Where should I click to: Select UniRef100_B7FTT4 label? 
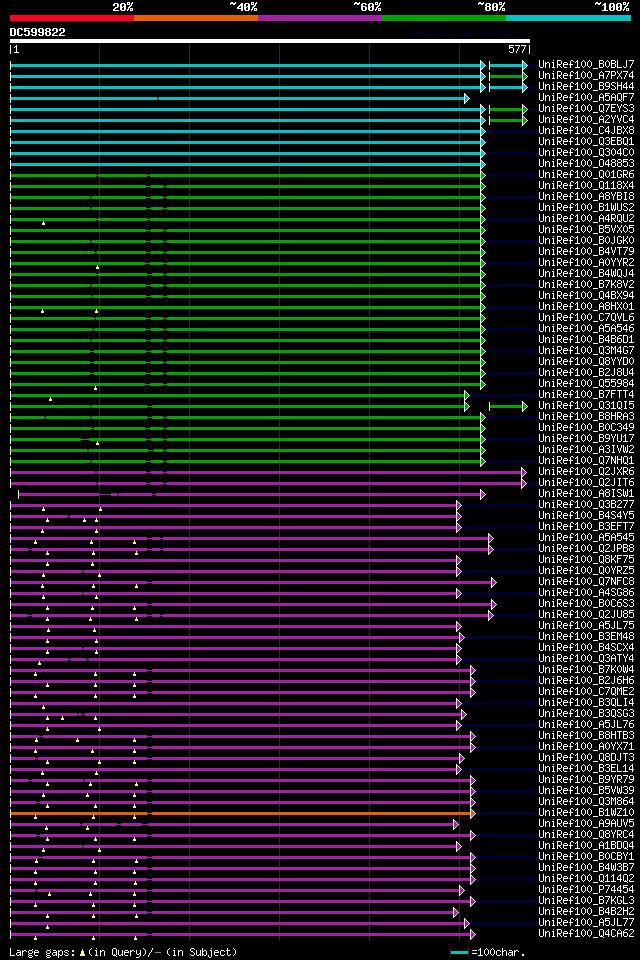(586, 394)
